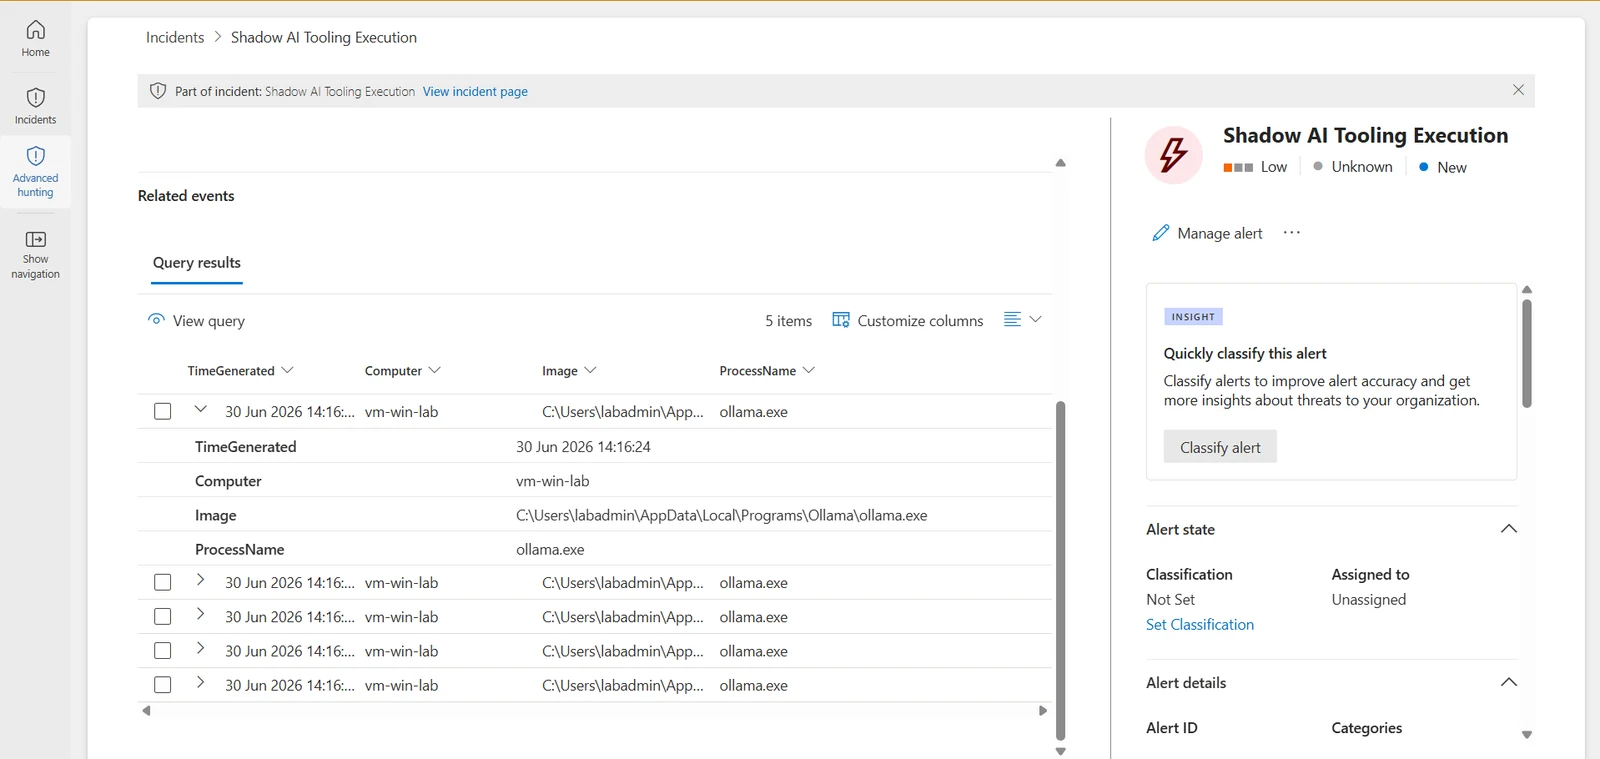Expand the third event row
The image size is (1600, 759).
tap(200, 614)
